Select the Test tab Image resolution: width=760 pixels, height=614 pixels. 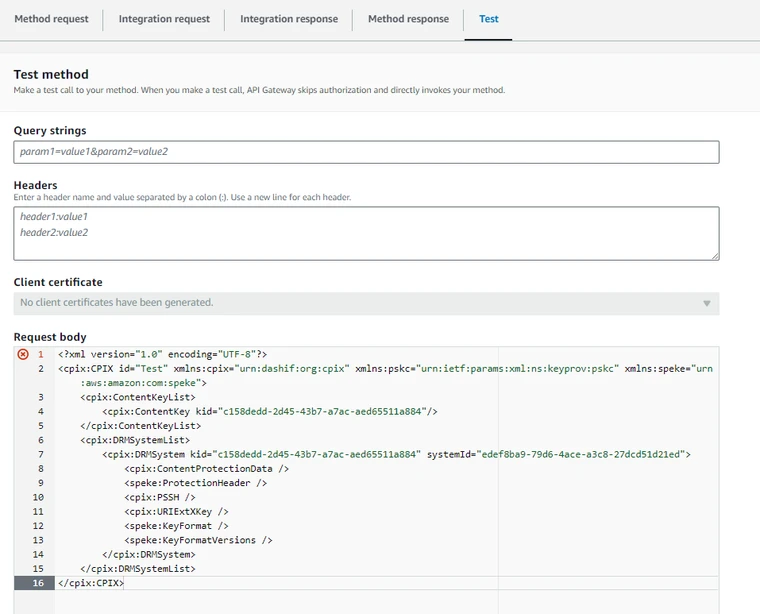488,19
